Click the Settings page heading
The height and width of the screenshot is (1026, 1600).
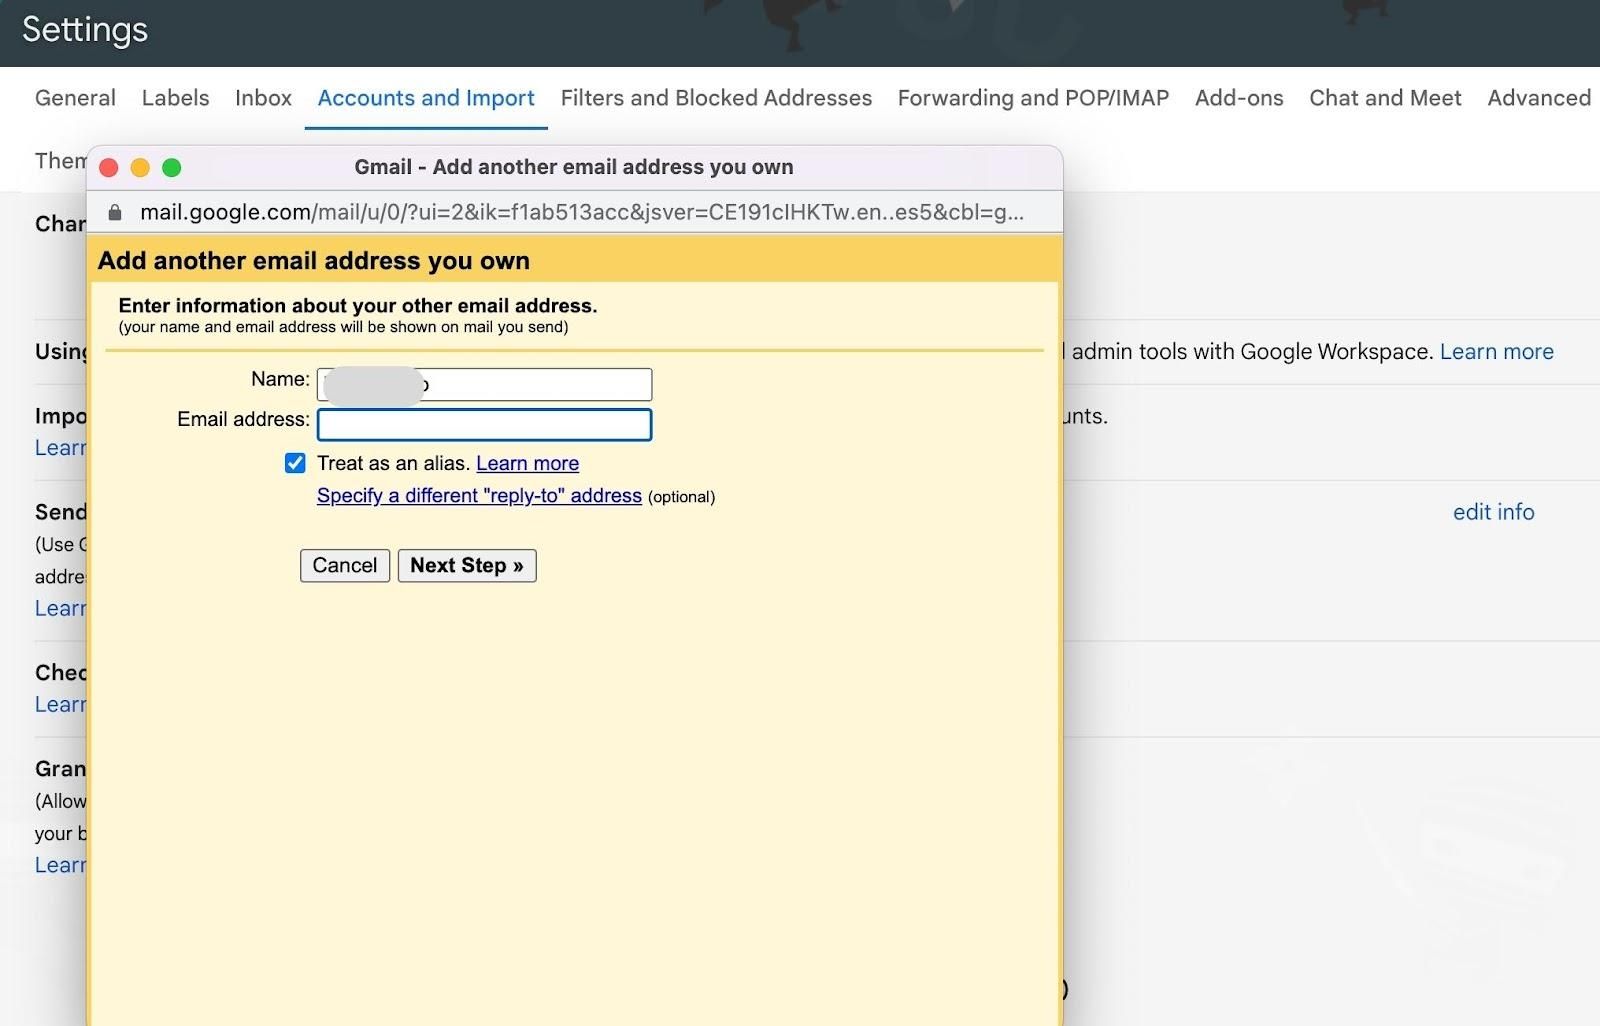pyautogui.click(x=85, y=30)
